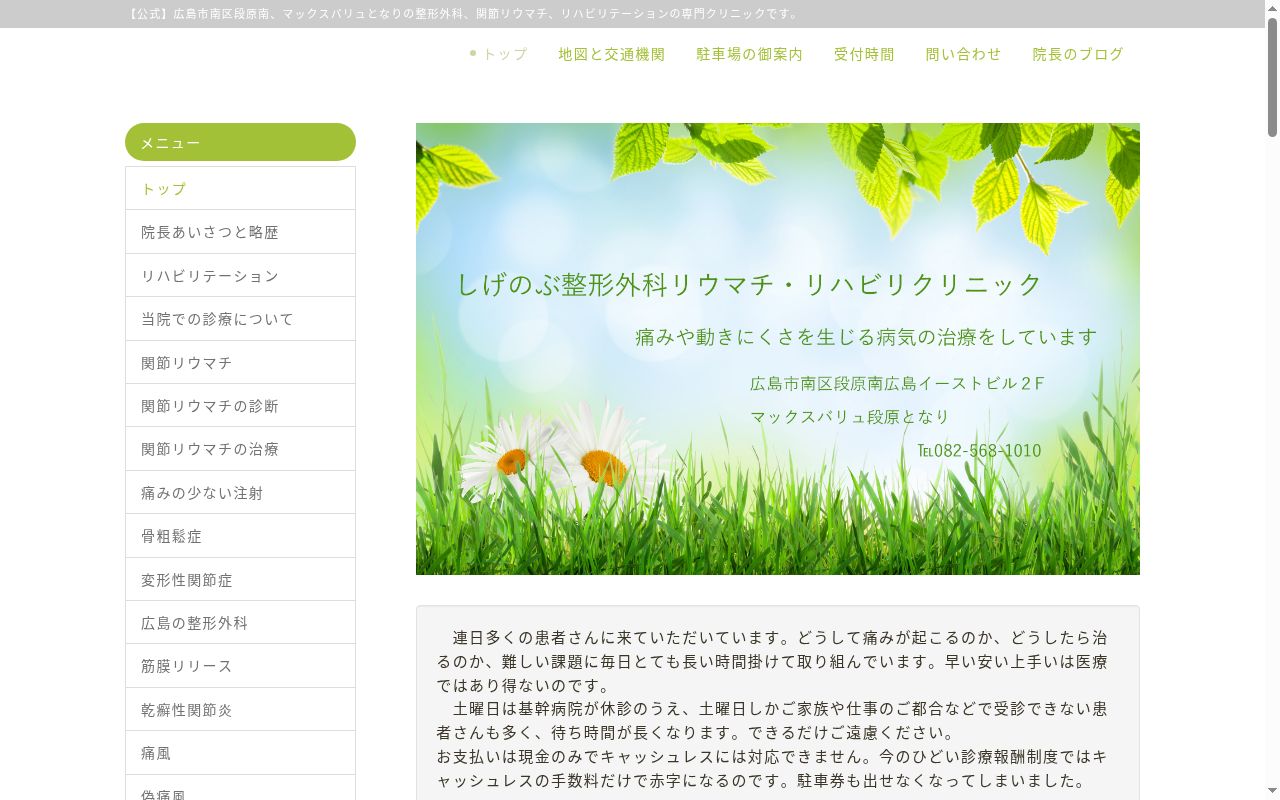Click the clinic name しげのぶ整形外科リウマチ・リハビリクリニック

tap(749, 284)
